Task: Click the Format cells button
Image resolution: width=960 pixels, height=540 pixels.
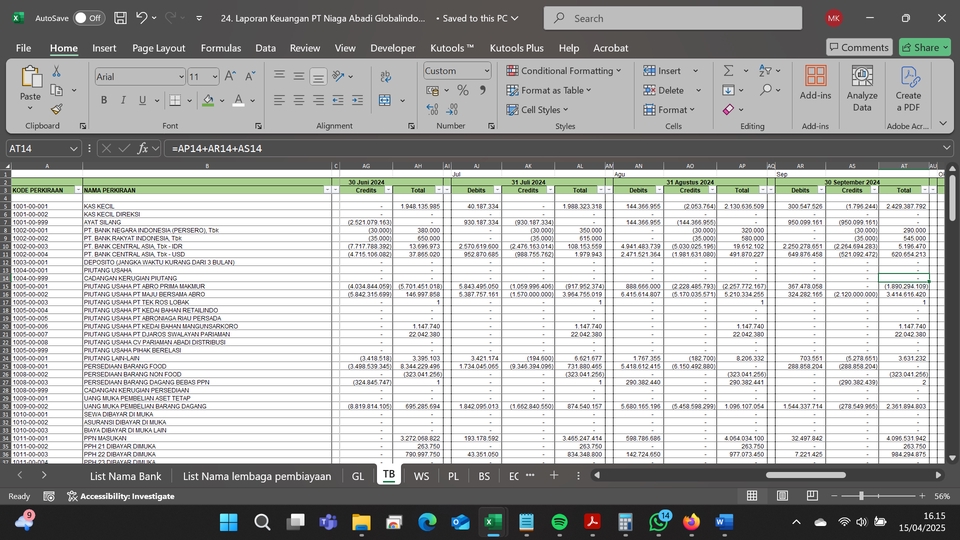Action: click(669, 110)
